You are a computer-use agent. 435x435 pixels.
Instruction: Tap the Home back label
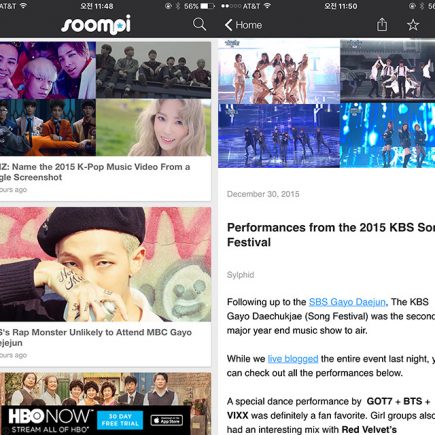pyautogui.click(x=249, y=25)
